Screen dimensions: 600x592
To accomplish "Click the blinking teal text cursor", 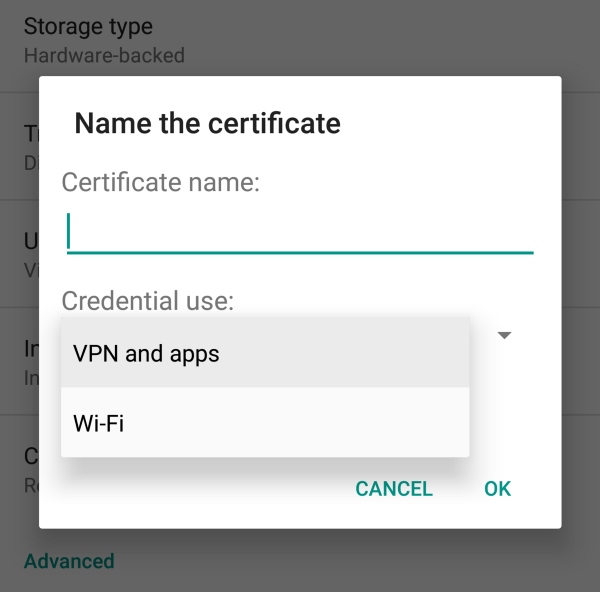I will (x=68, y=231).
